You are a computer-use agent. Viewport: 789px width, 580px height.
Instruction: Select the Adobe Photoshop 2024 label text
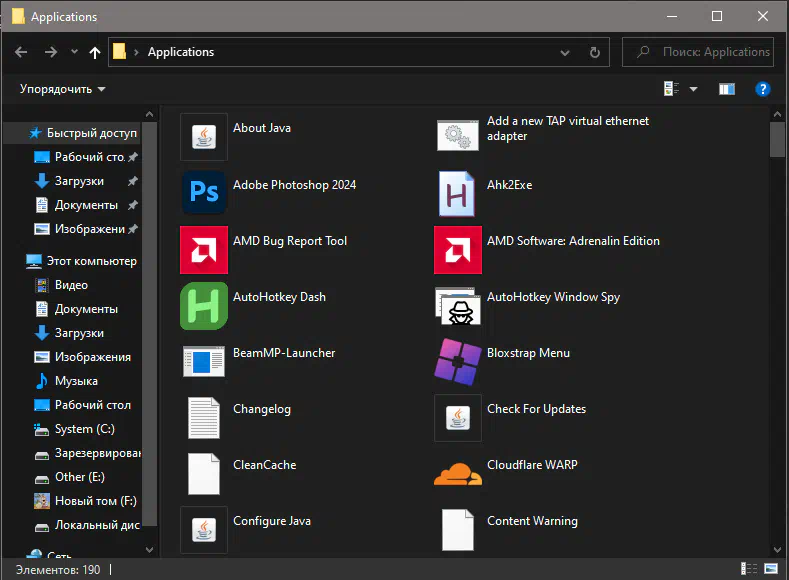[294, 185]
